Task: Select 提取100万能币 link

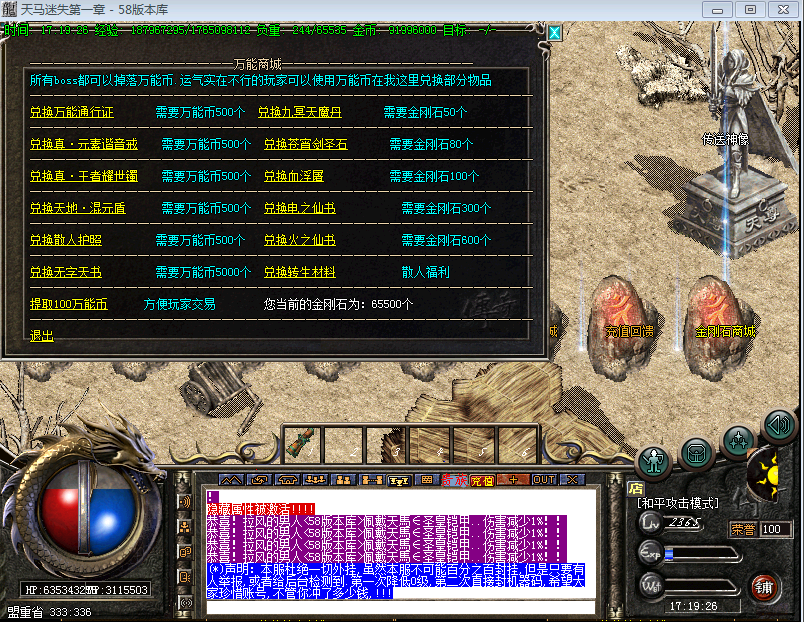Action: point(69,304)
